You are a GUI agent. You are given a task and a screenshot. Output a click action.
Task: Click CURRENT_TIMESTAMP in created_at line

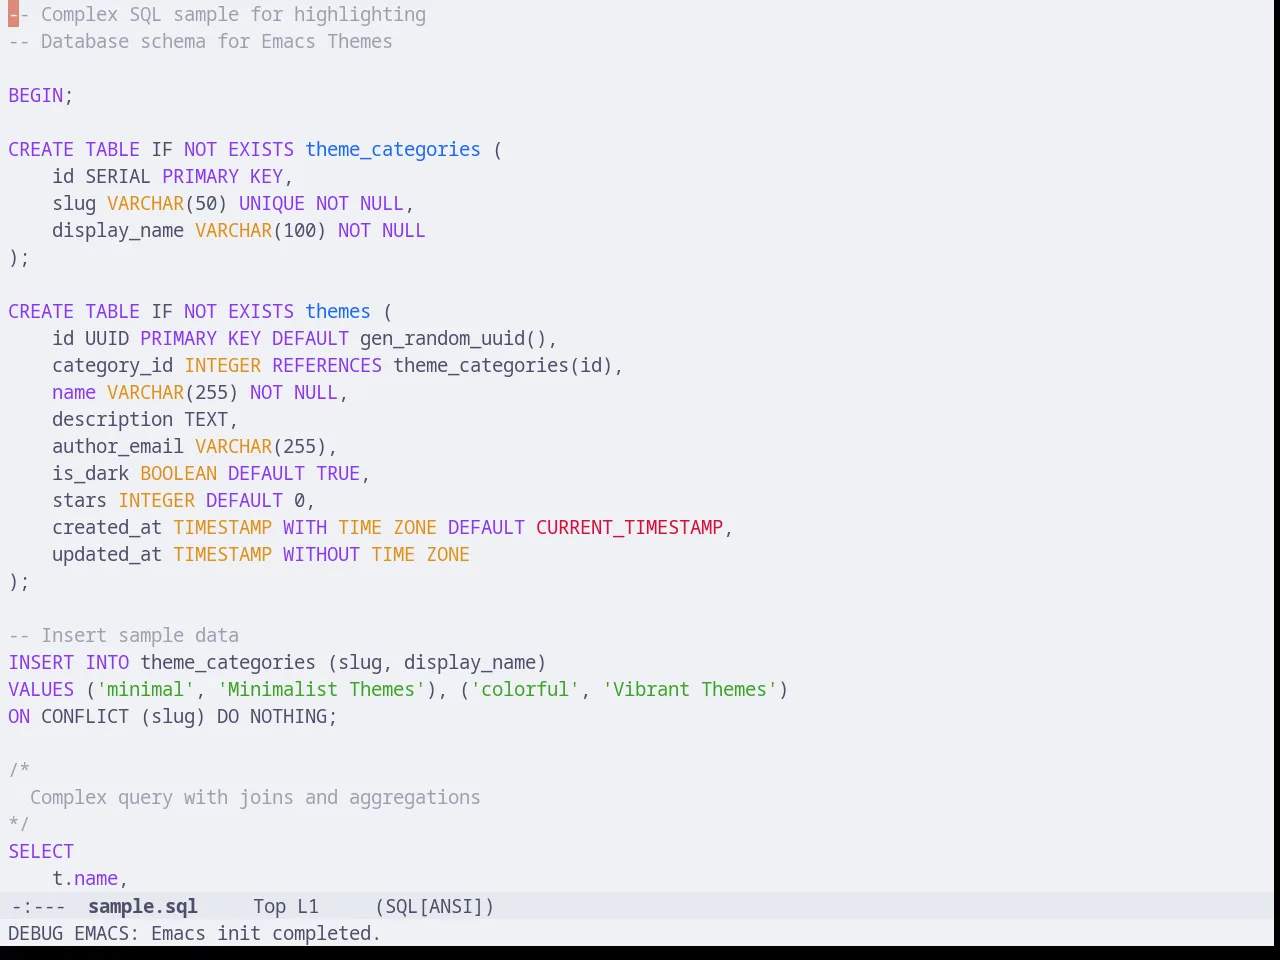629,528
